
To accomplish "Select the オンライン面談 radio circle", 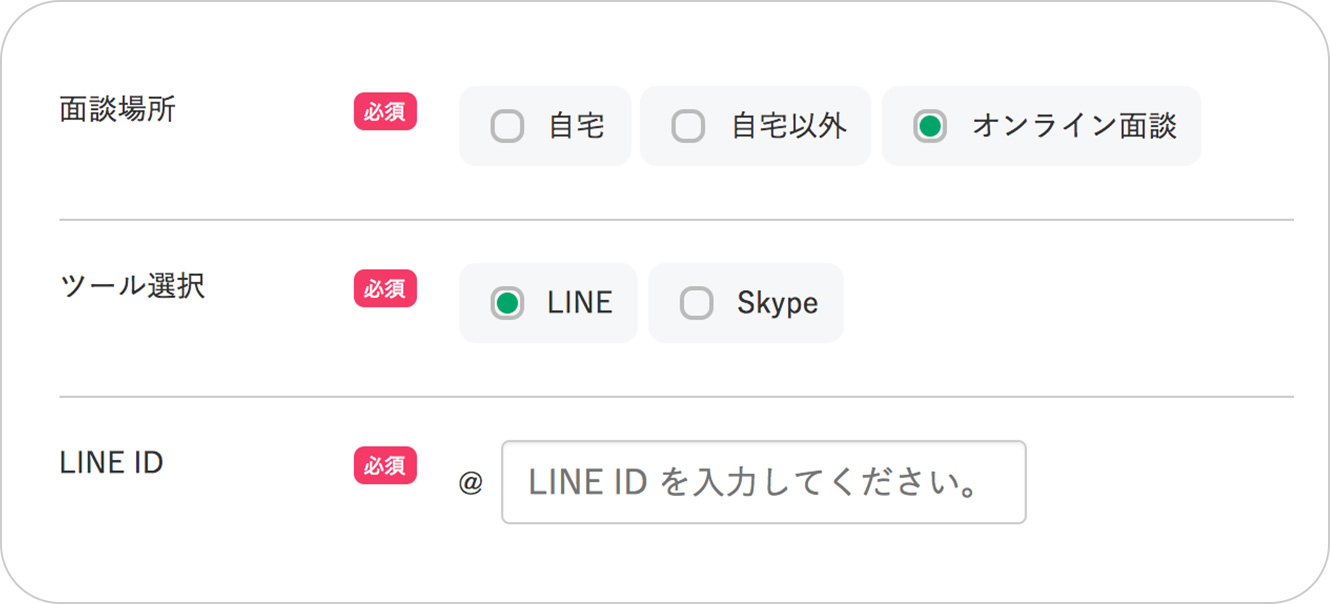I will 930,127.
